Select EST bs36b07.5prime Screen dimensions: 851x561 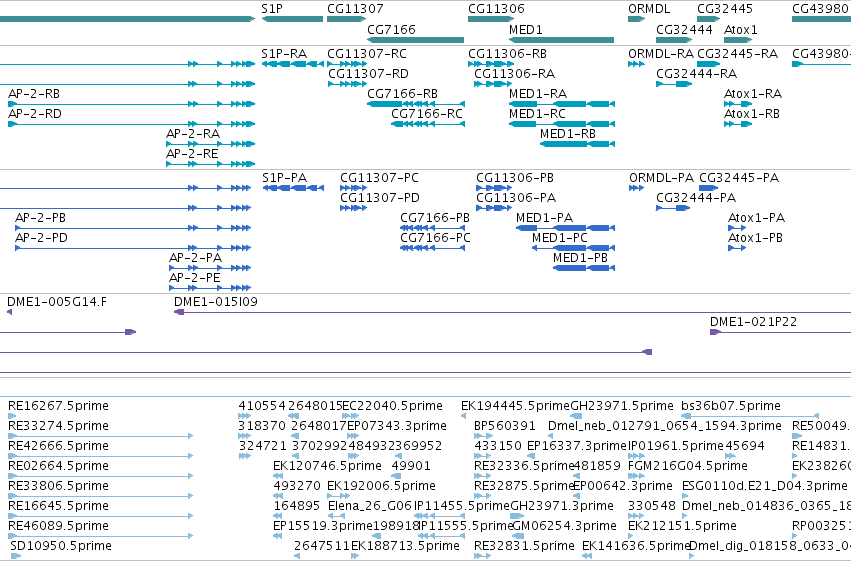[x=731, y=406]
